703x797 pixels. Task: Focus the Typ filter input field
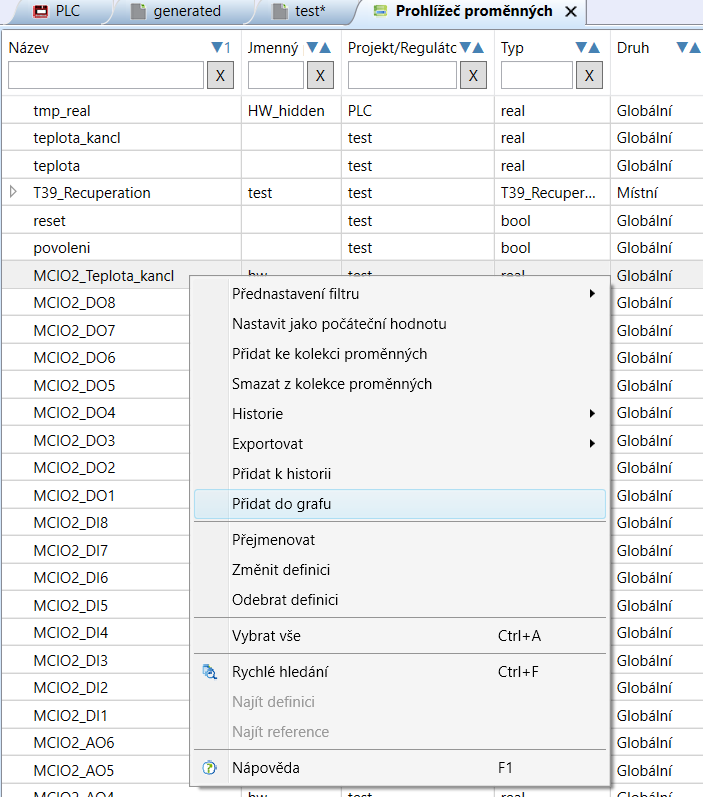tap(537, 76)
